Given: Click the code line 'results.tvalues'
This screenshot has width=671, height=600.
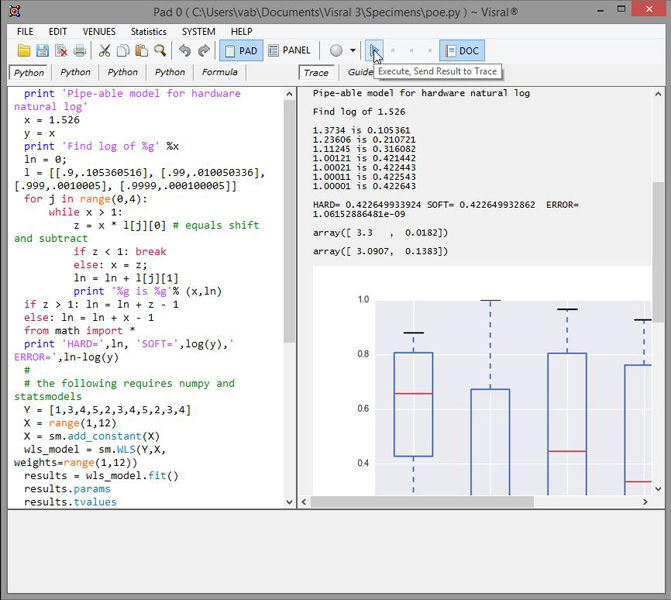Looking at the screenshot, I should pyautogui.click(x=70, y=502).
